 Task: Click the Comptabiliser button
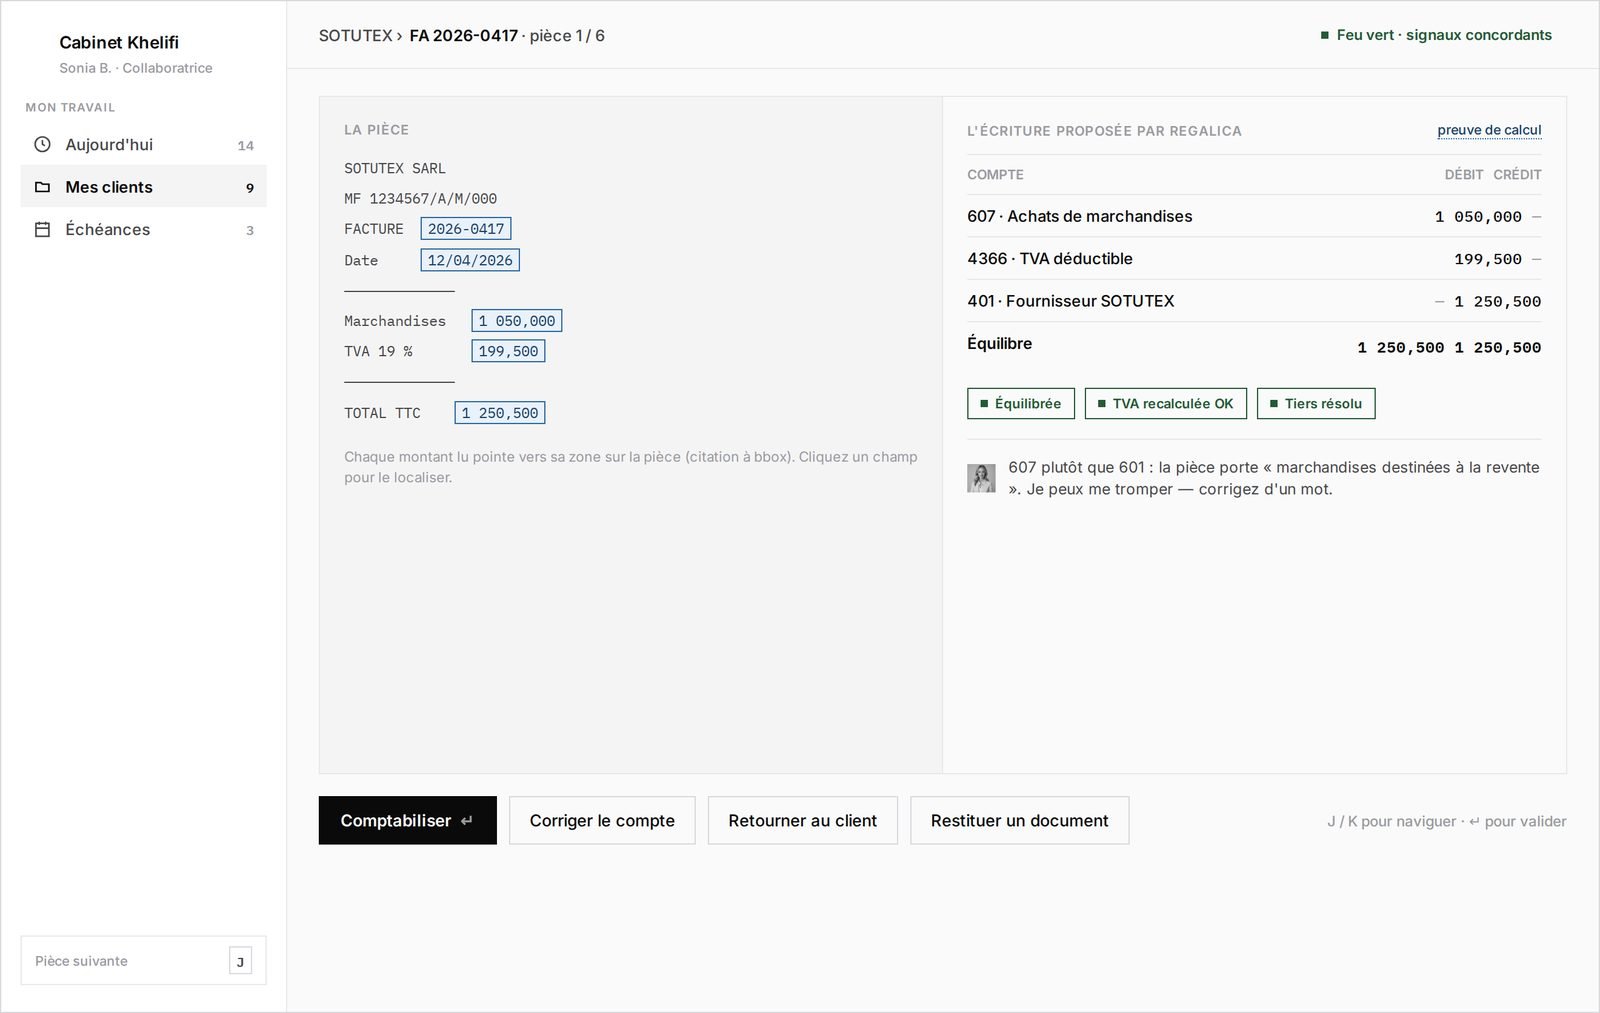407,820
